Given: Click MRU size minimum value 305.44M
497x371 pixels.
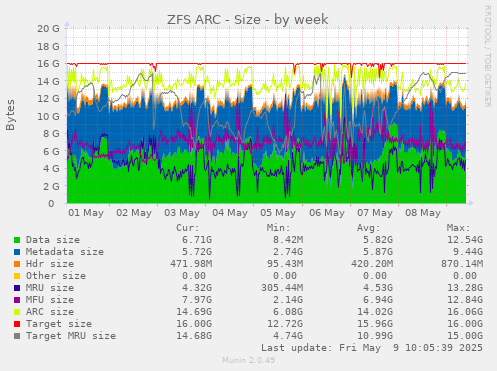Looking at the screenshot, I should click(282, 288).
